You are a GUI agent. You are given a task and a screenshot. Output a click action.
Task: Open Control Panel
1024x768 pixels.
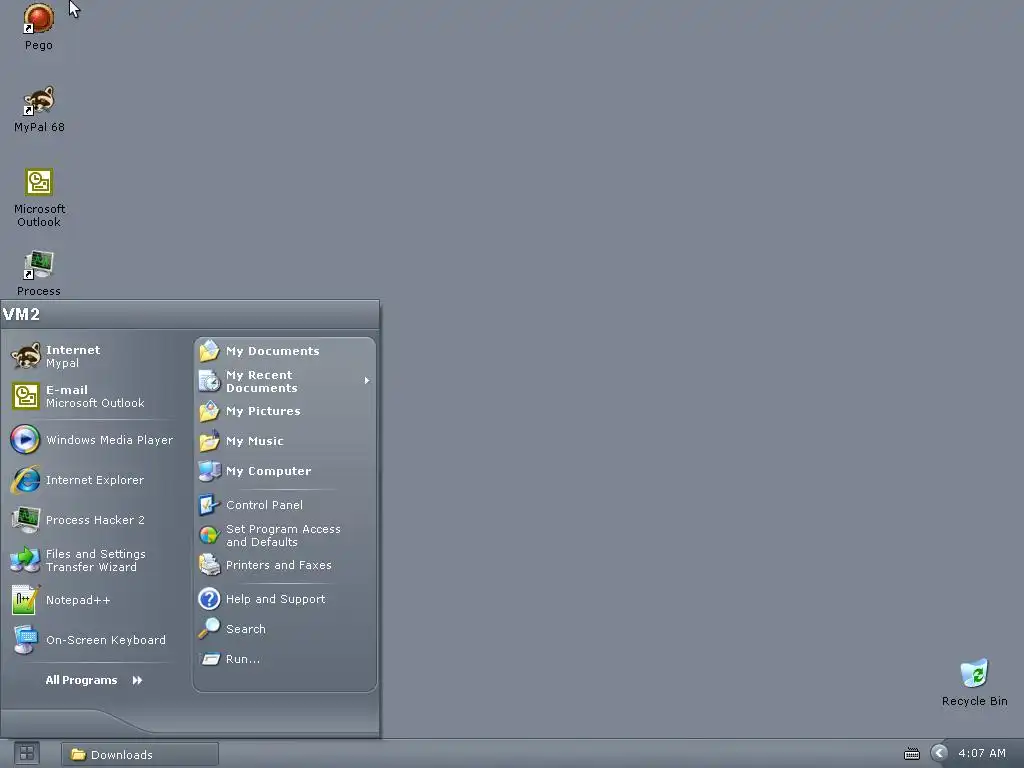point(285,505)
